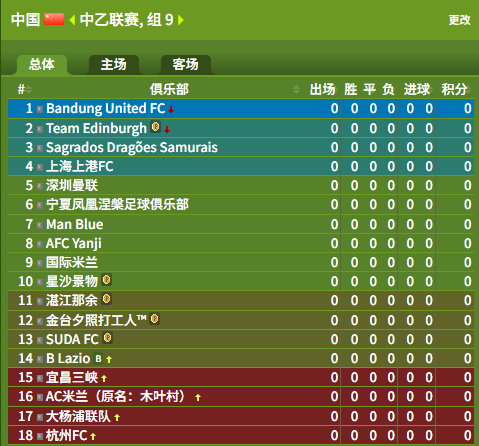
Task: Open the 上海上港FC club link
Action: click(80, 166)
